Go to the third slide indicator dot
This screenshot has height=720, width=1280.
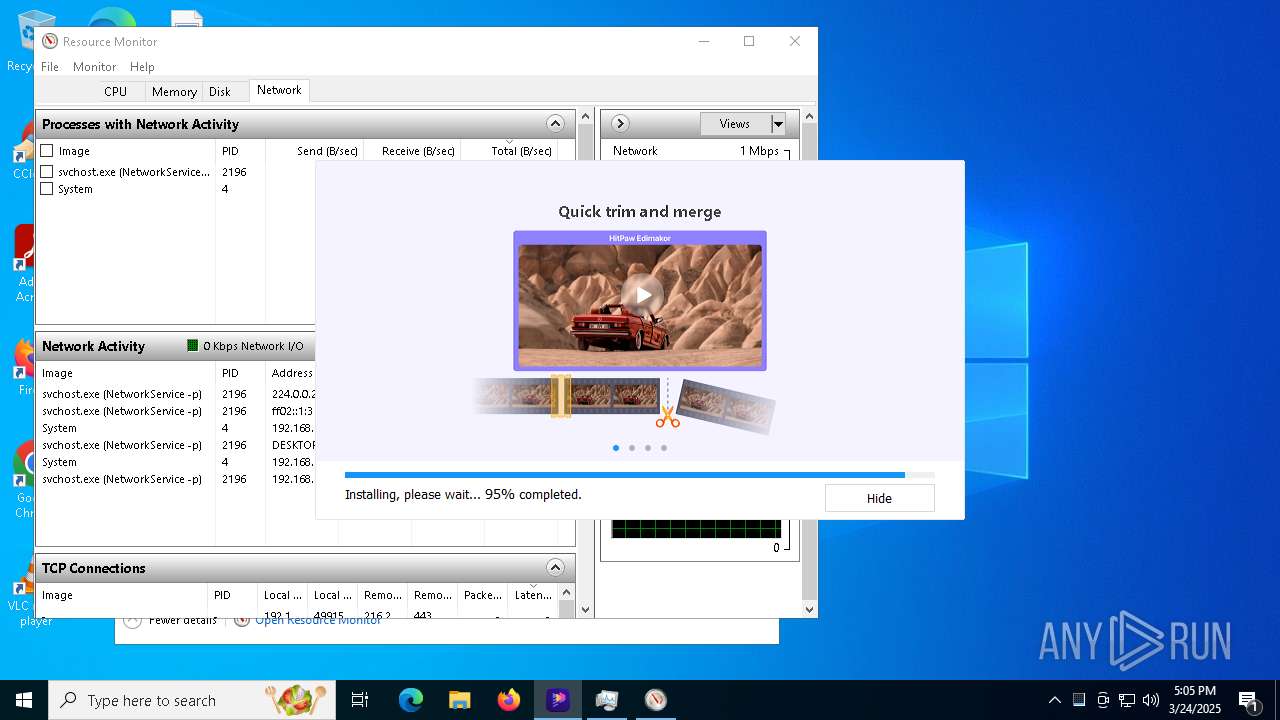[648, 448]
